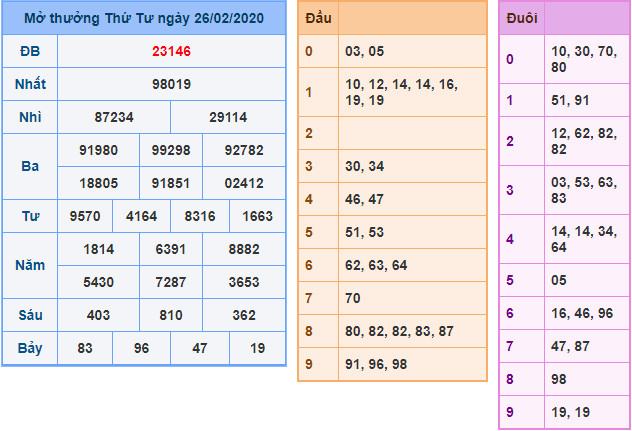This screenshot has width=632, height=431.
Task: Select third prize number 91980
Action: 99,150
